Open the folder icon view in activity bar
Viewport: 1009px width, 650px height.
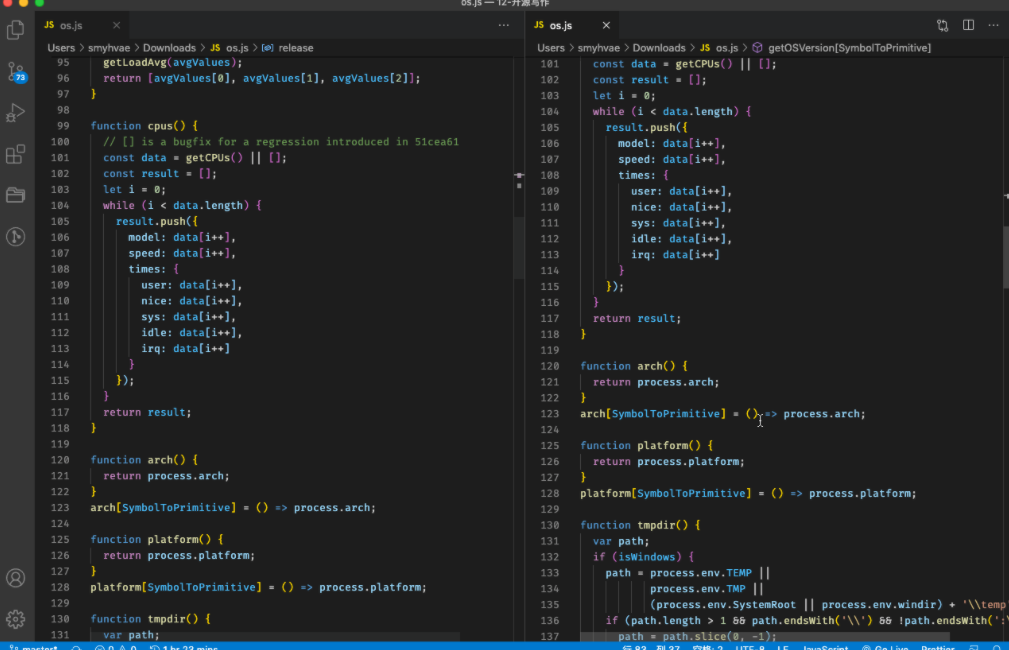point(15,195)
